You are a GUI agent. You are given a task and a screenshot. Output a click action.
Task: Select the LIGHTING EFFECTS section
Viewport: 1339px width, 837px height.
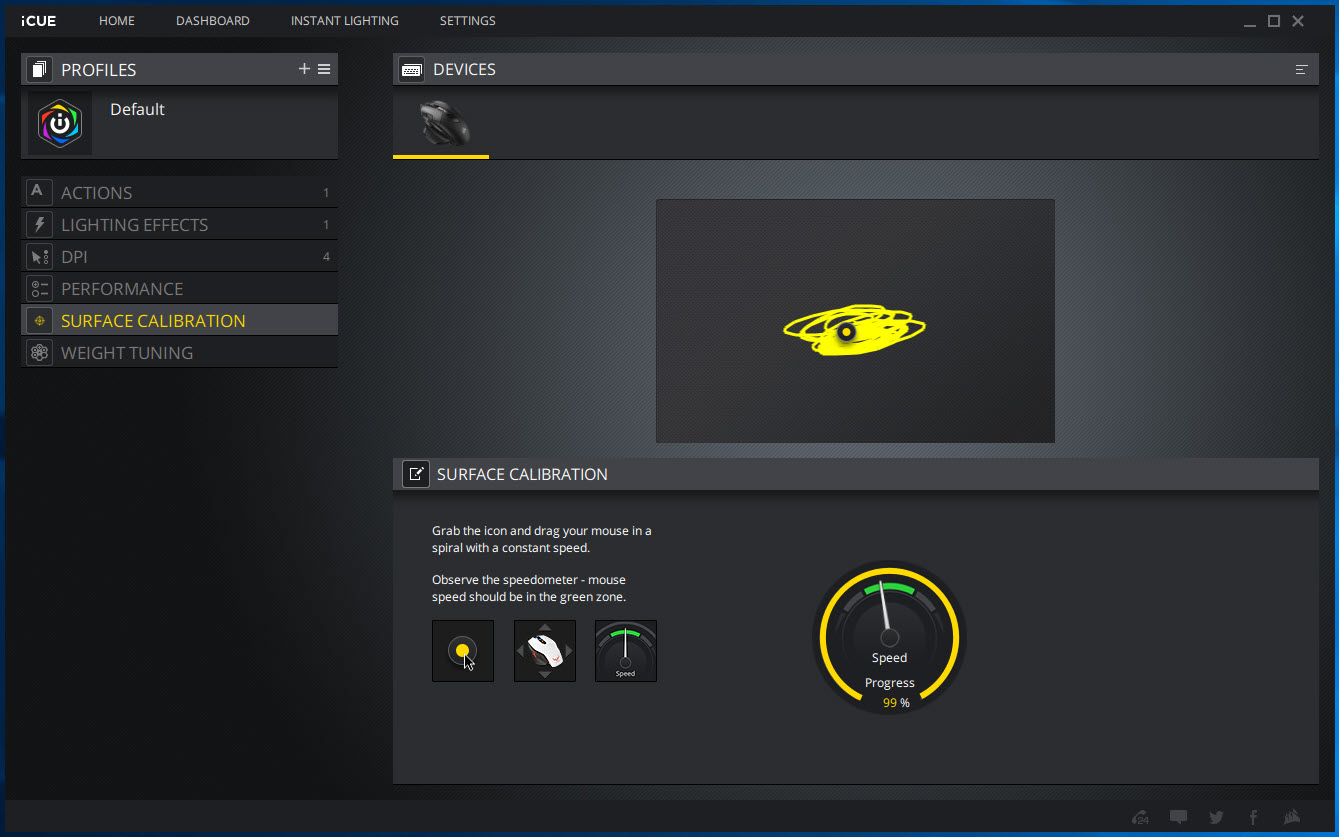180,224
